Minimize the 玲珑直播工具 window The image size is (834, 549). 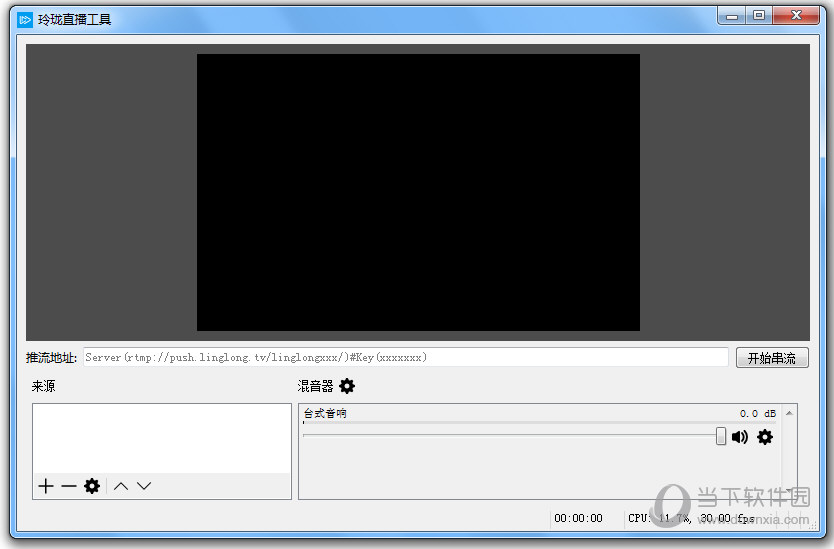[x=733, y=16]
